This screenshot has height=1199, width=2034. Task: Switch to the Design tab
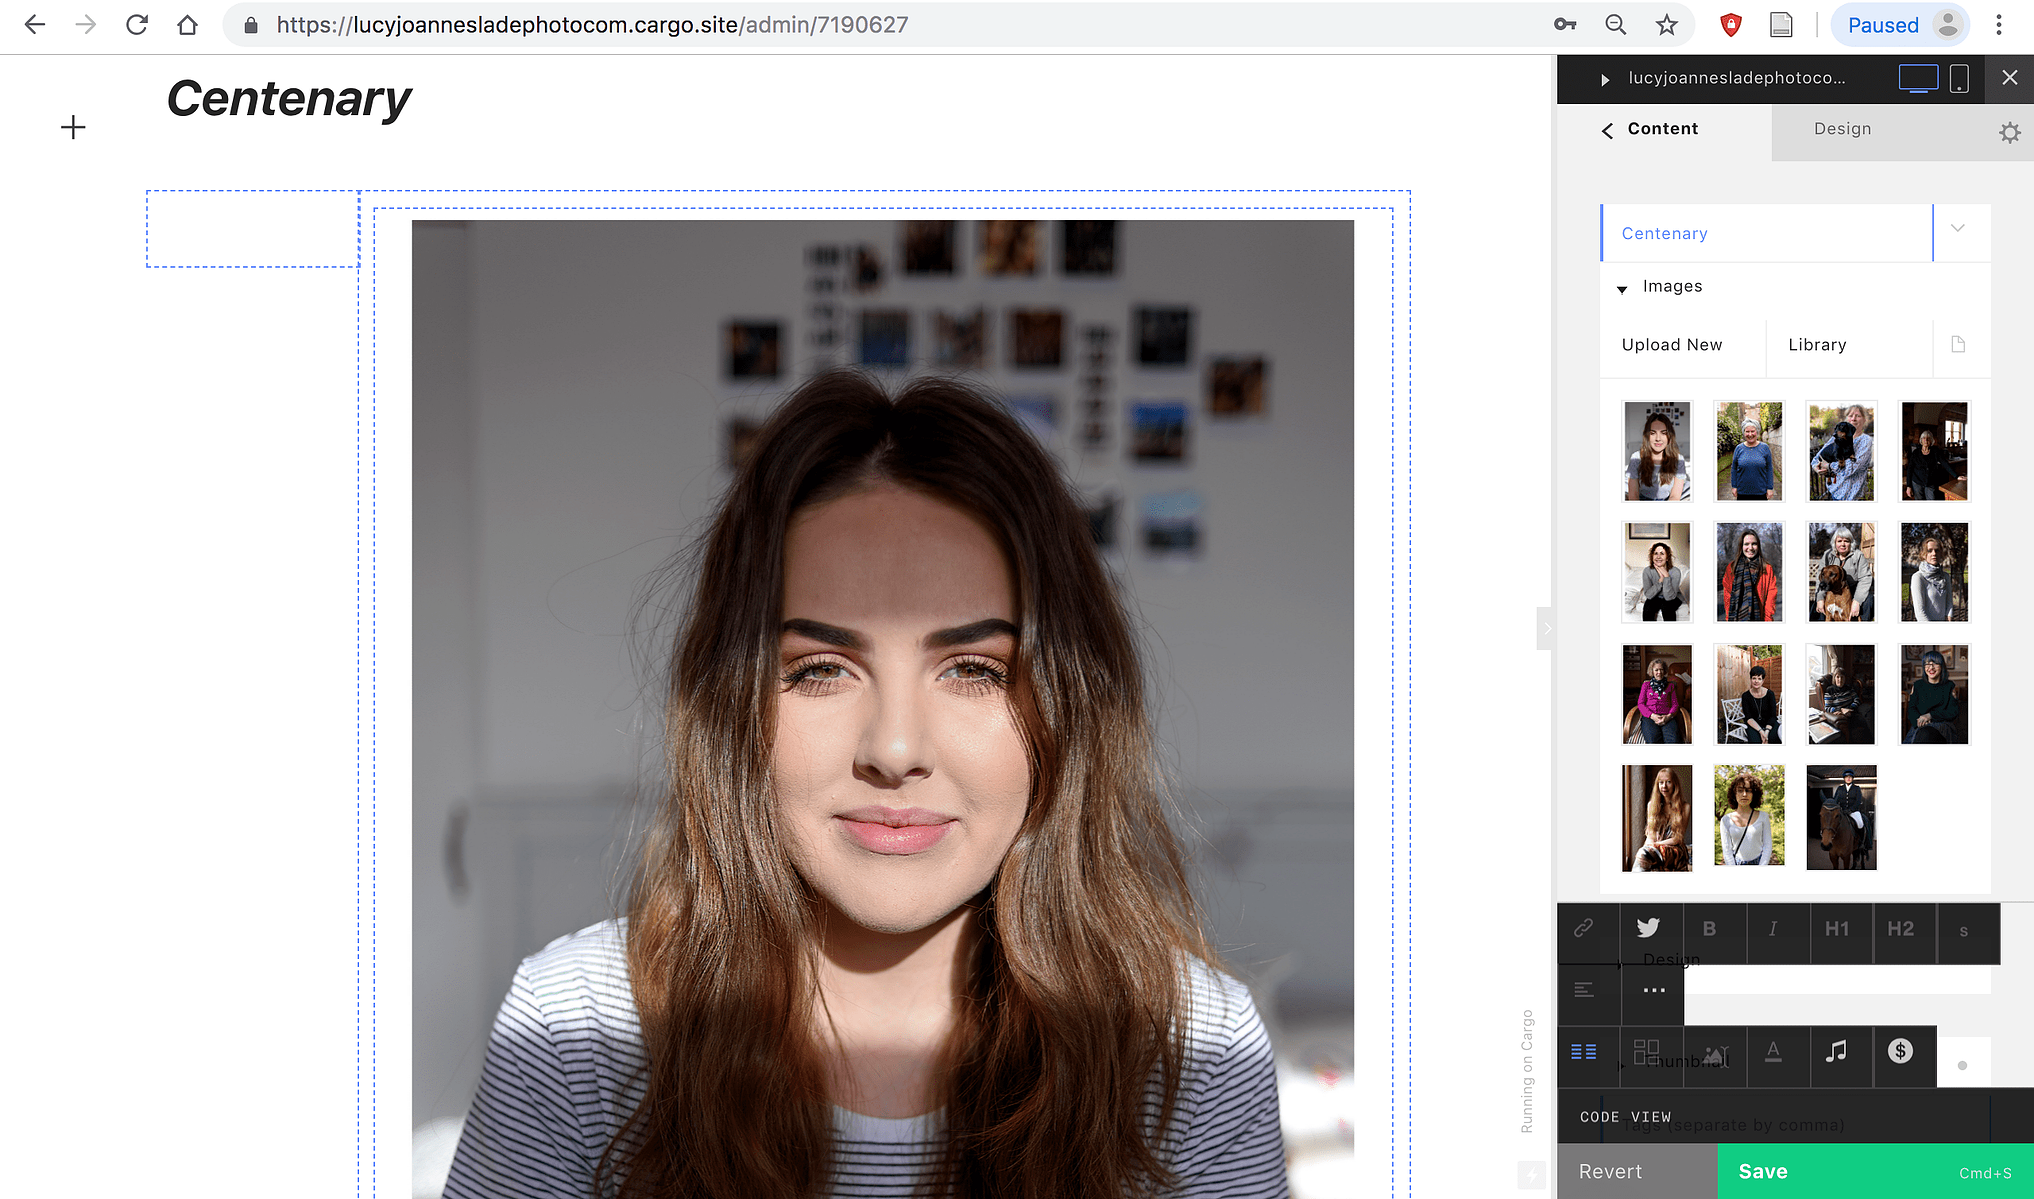pos(1842,129)
